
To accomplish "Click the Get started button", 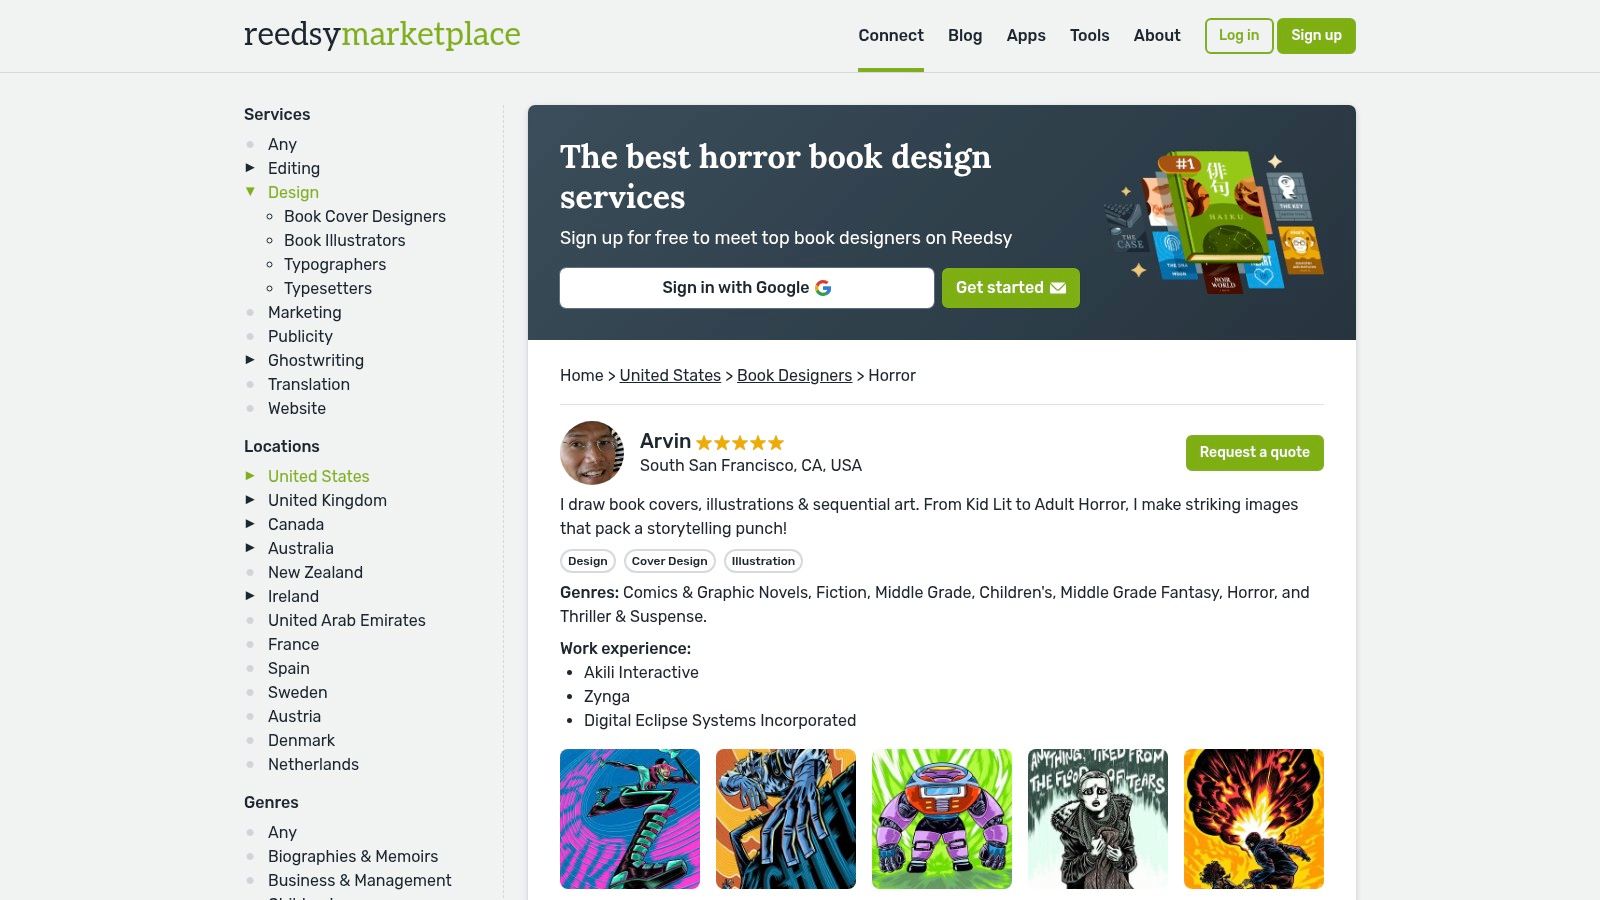I will [x=1010, y=287].
